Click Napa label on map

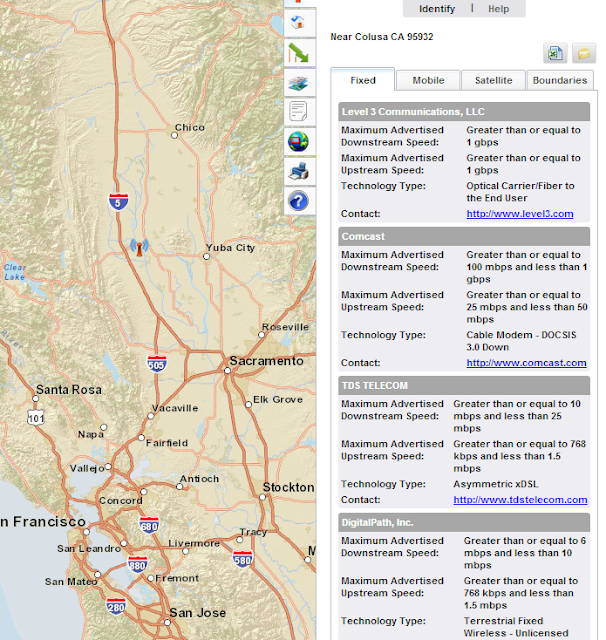[x=90, y=434]
